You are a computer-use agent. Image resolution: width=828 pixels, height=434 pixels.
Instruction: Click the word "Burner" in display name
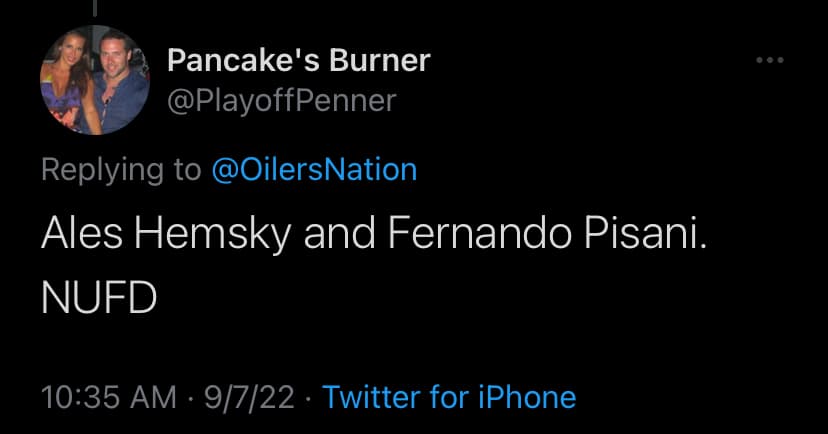[x=384, y=61]
